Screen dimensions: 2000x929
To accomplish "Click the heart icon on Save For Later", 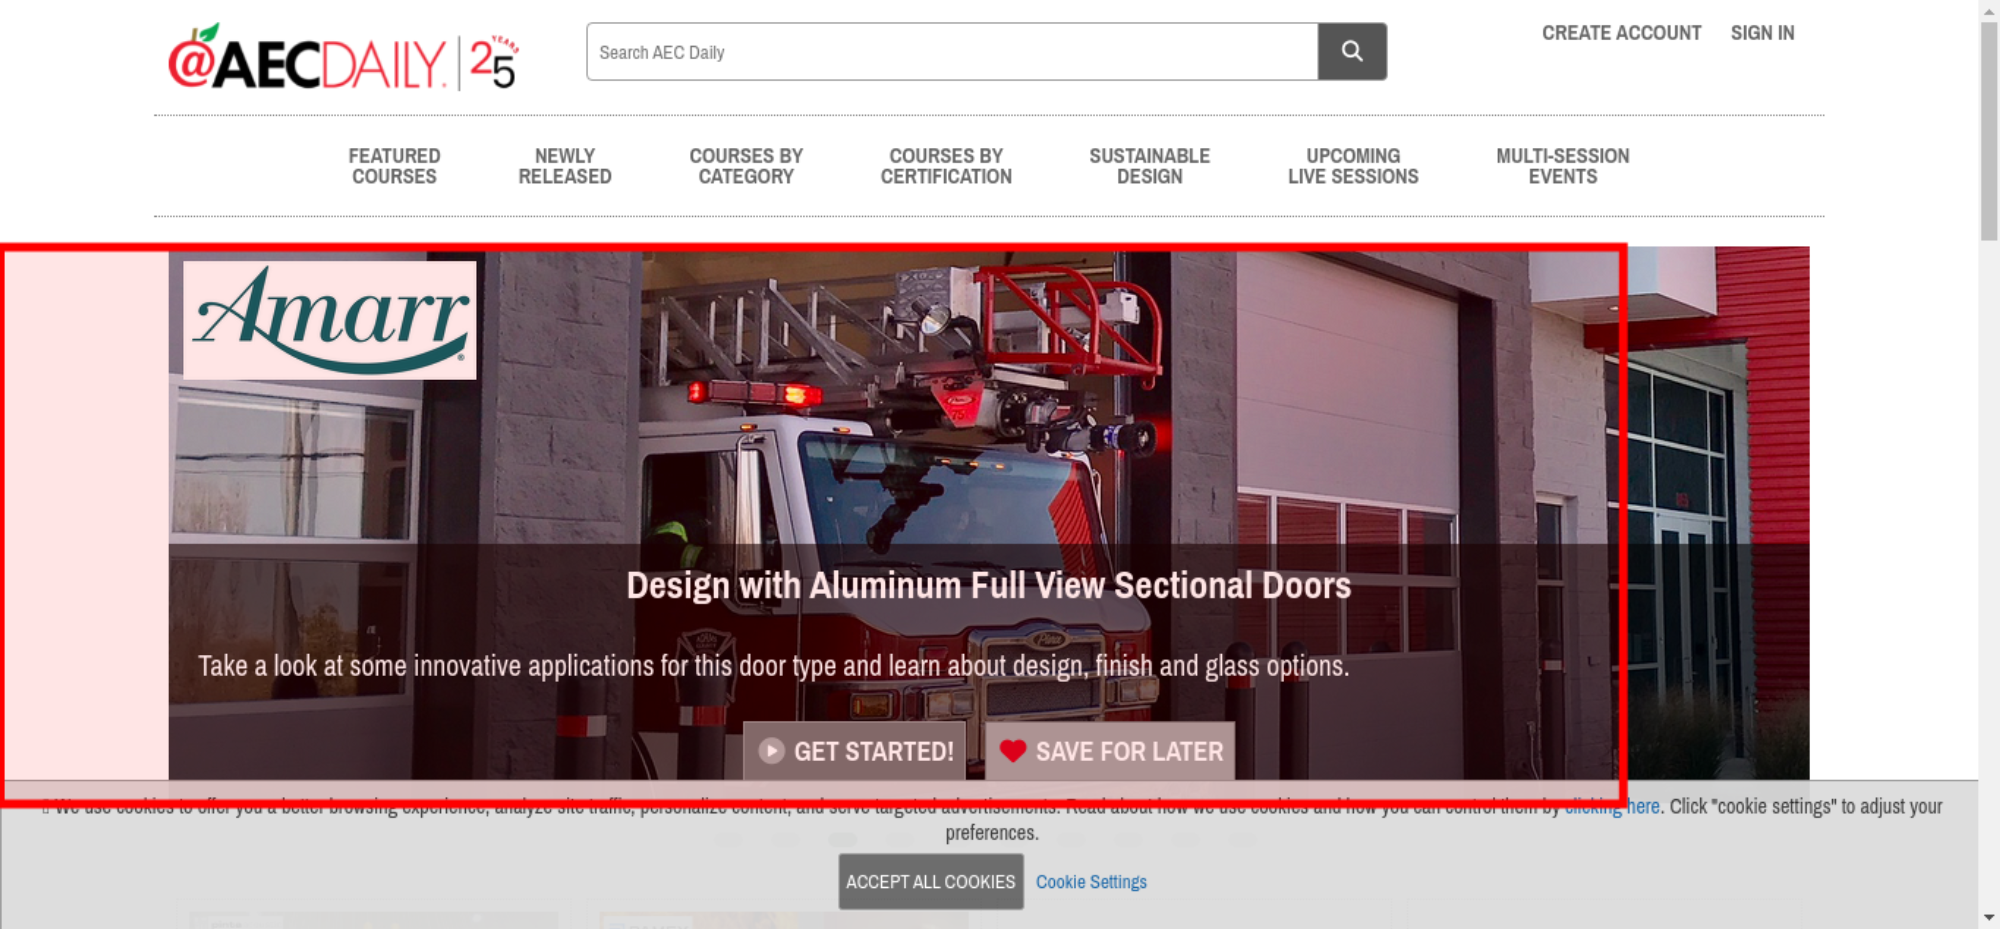I will 1013,751.
